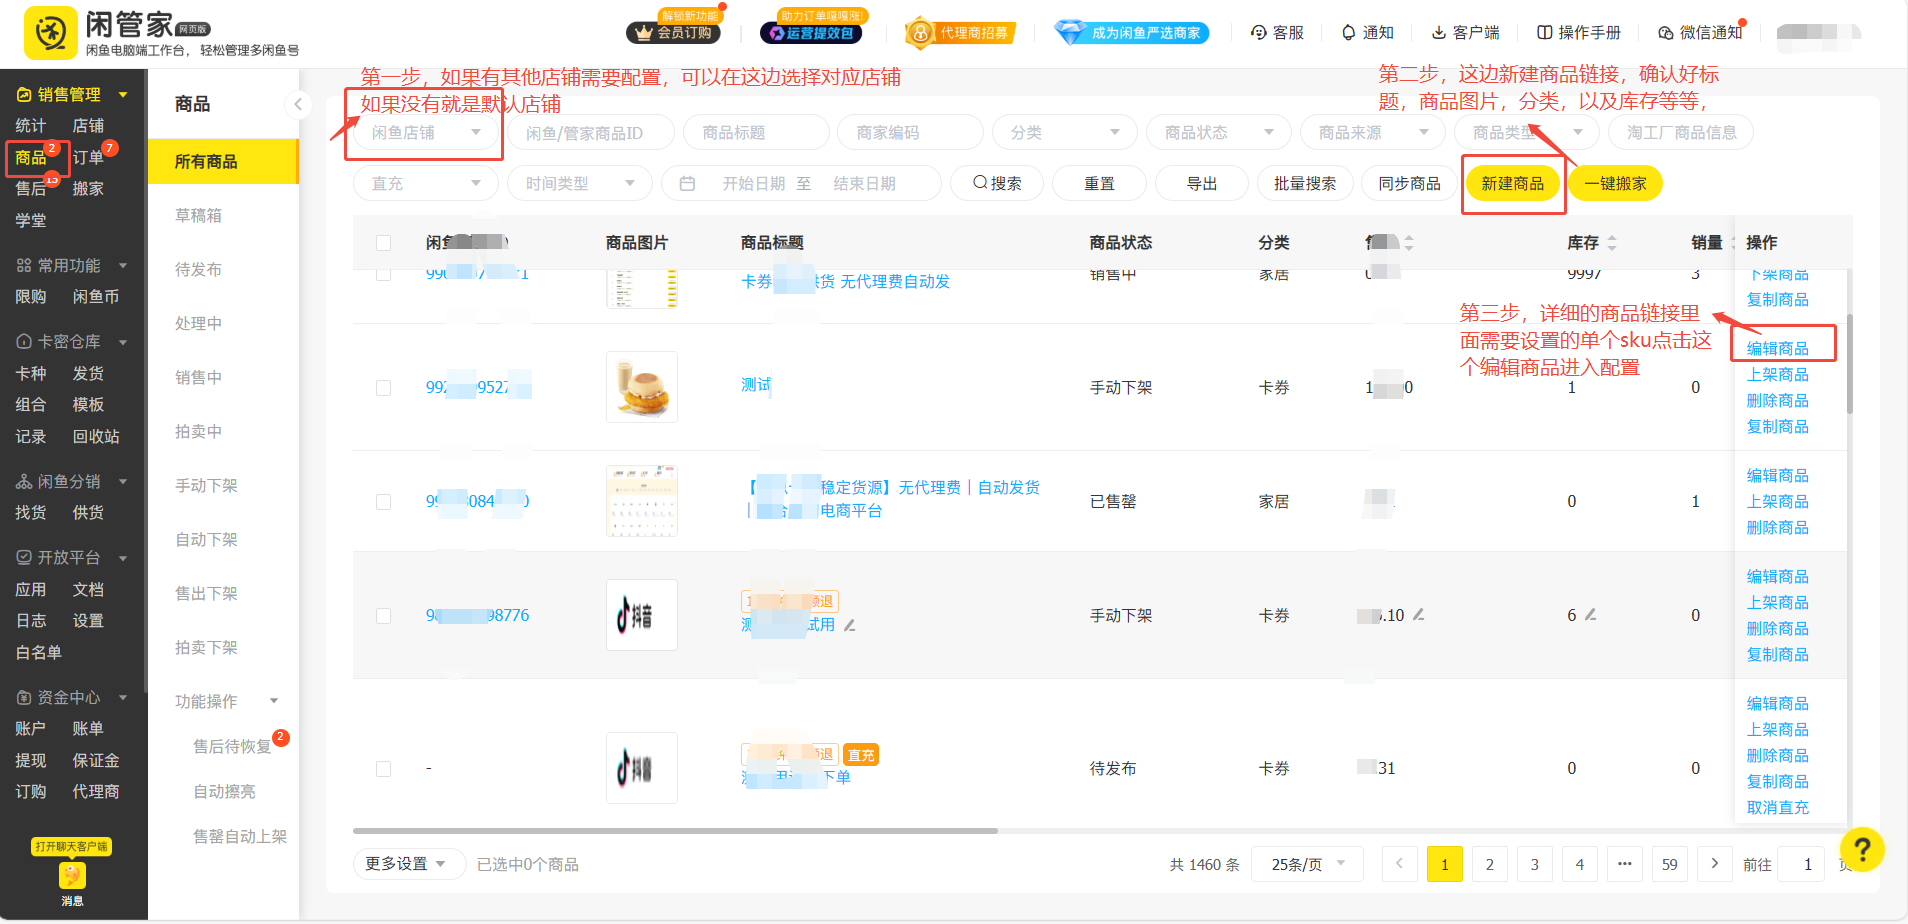Click pencil icon next to stock 6
The height and width of the screenshot is (924, 1908).
tap(1591, 614)
